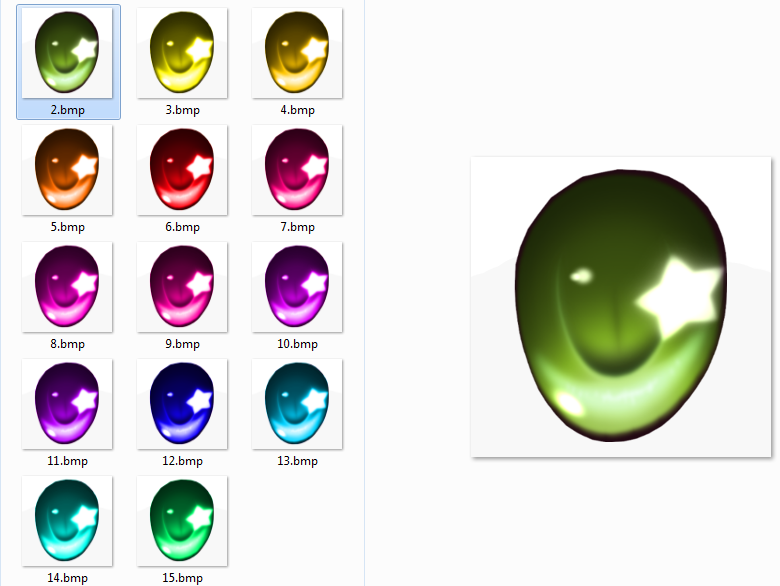Click the file name 15.bmp

183,578
